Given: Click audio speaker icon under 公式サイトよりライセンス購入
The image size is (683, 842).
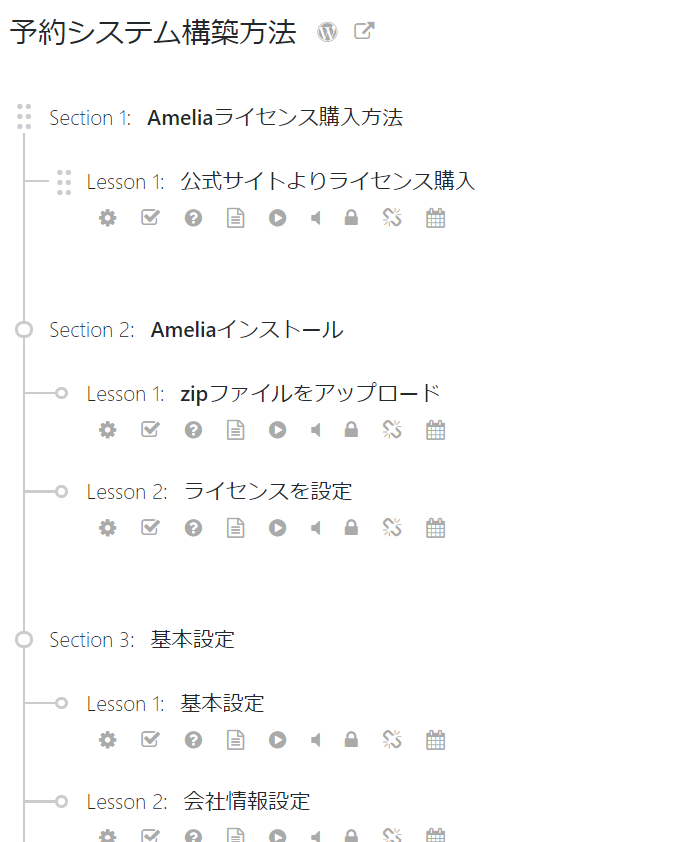Looking at the screenshot, I should [316, 218].
